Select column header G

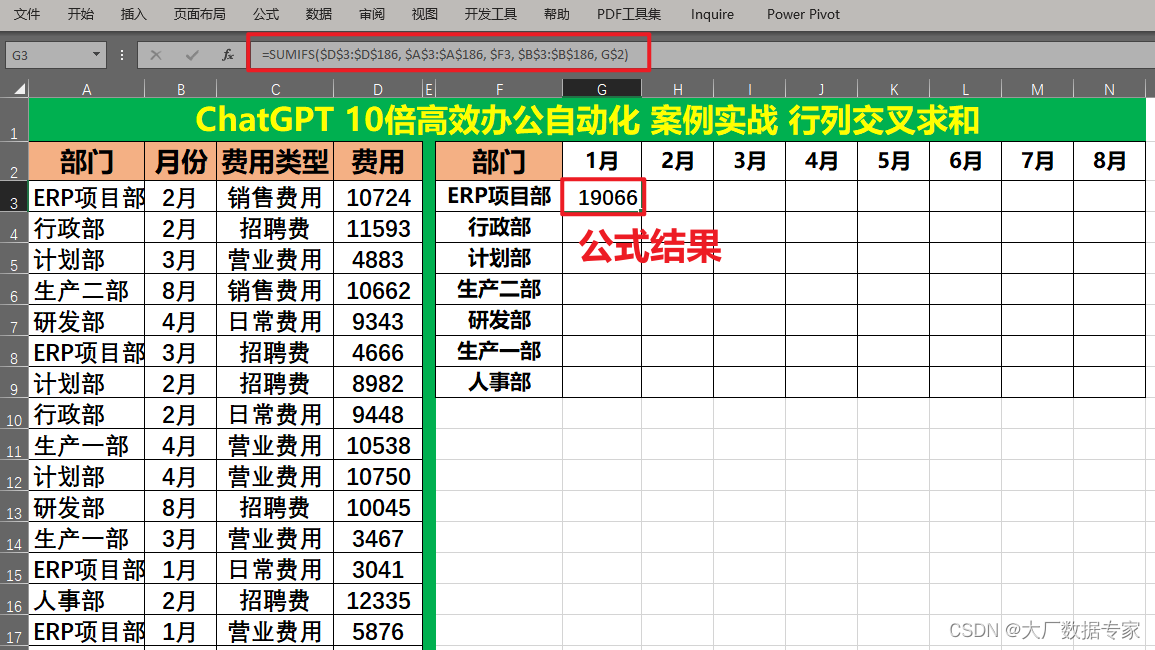(x=602, y=89)
